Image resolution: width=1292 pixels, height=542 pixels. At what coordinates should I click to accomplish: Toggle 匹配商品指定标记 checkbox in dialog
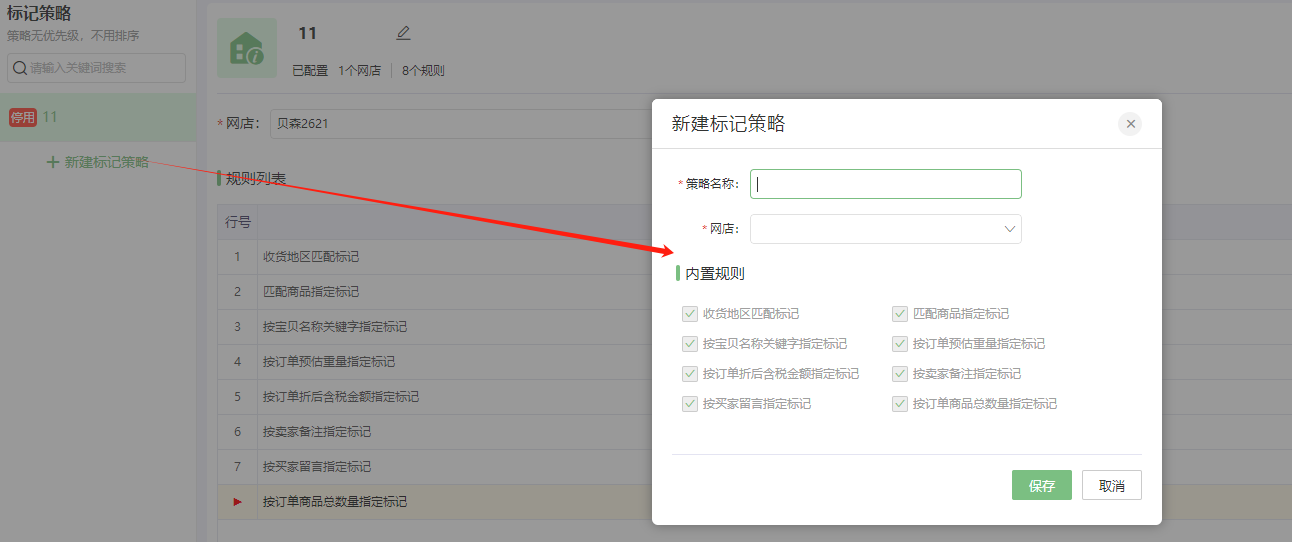pos(899,314)
